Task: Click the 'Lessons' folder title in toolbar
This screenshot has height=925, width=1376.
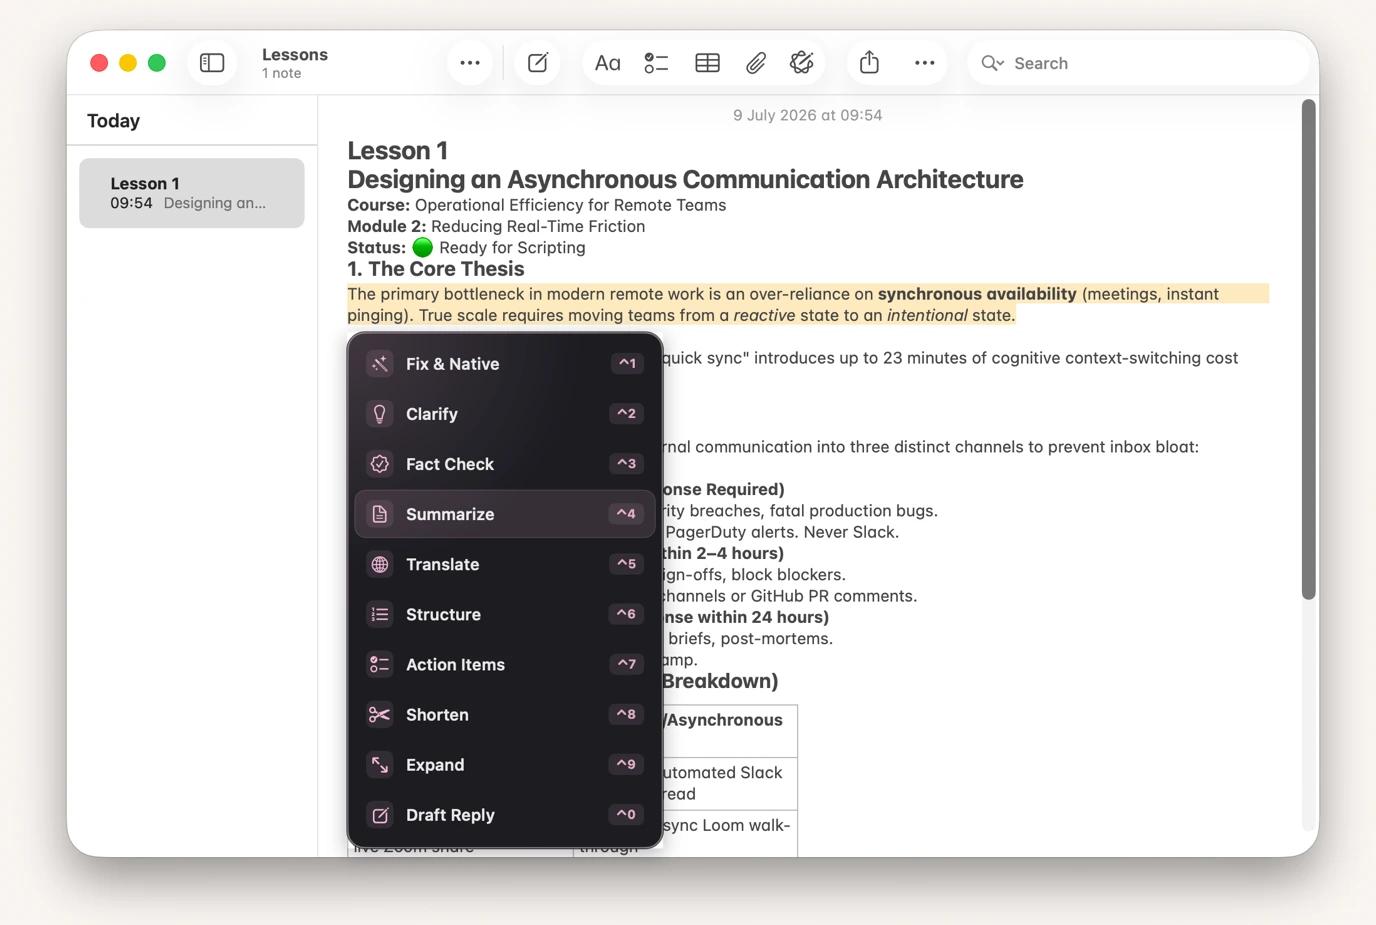Action: point(295,55)
